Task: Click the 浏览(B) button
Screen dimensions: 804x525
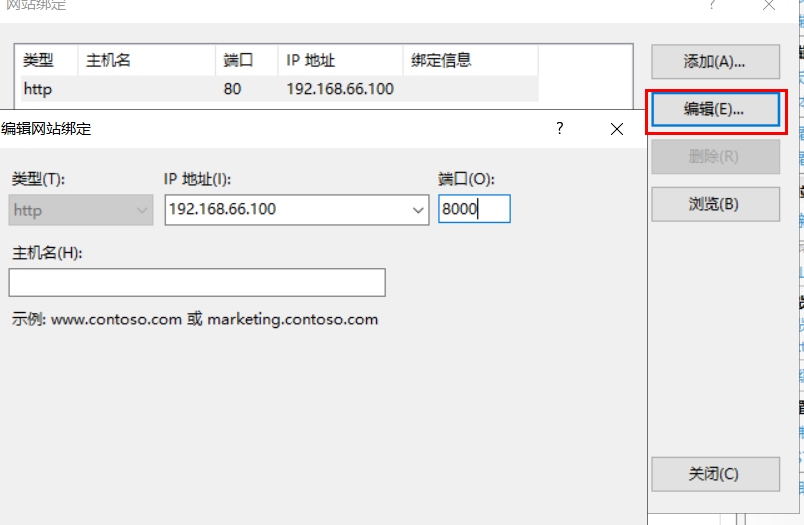Action: [x=715, y=204]
